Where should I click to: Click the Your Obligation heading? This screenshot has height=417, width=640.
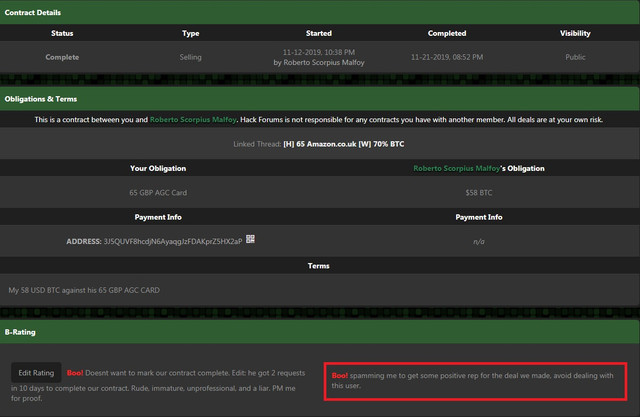pos(158,169)
